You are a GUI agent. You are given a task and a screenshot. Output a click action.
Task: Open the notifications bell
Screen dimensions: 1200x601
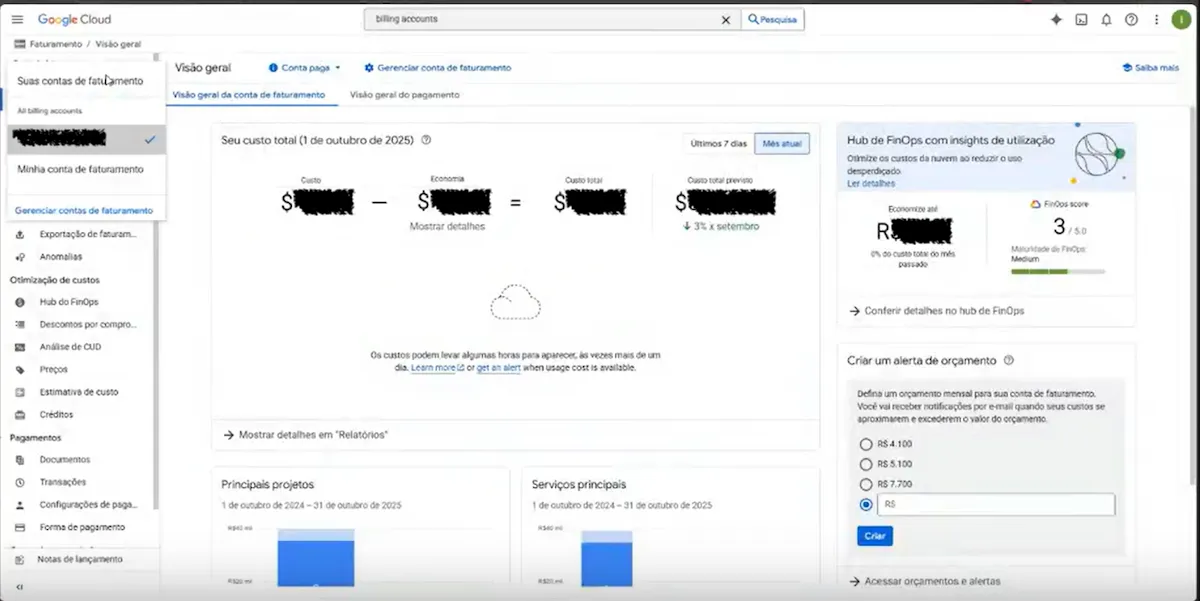click(x=1106, y=19)
